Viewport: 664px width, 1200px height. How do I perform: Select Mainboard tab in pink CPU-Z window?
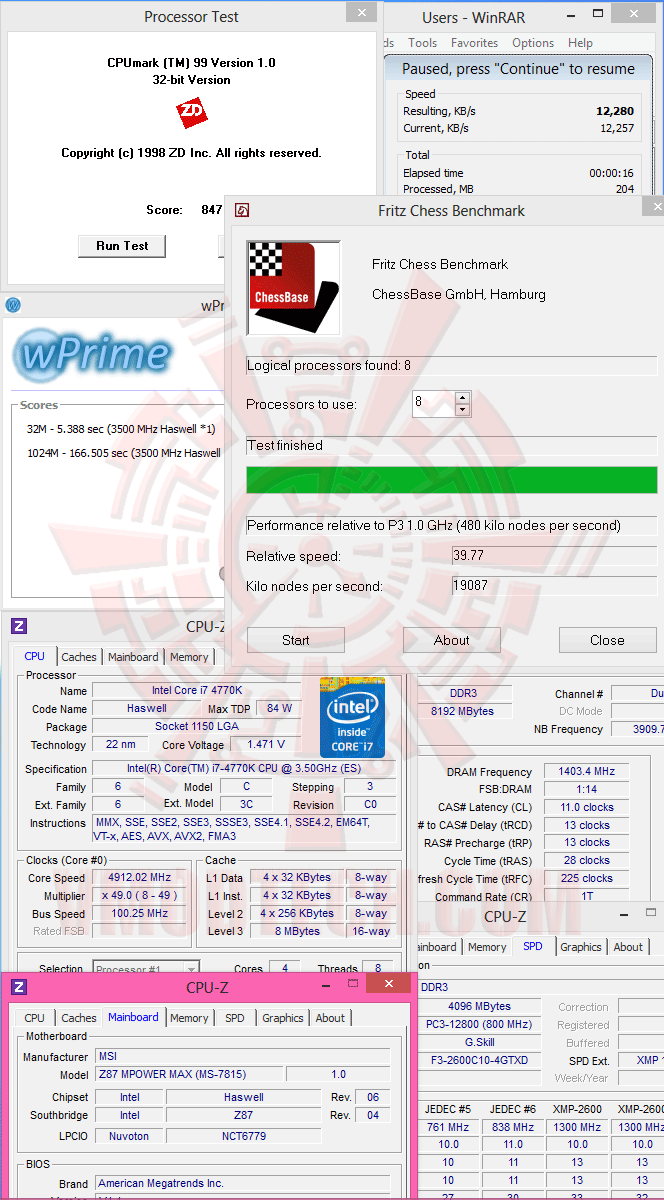point(133,1017)
